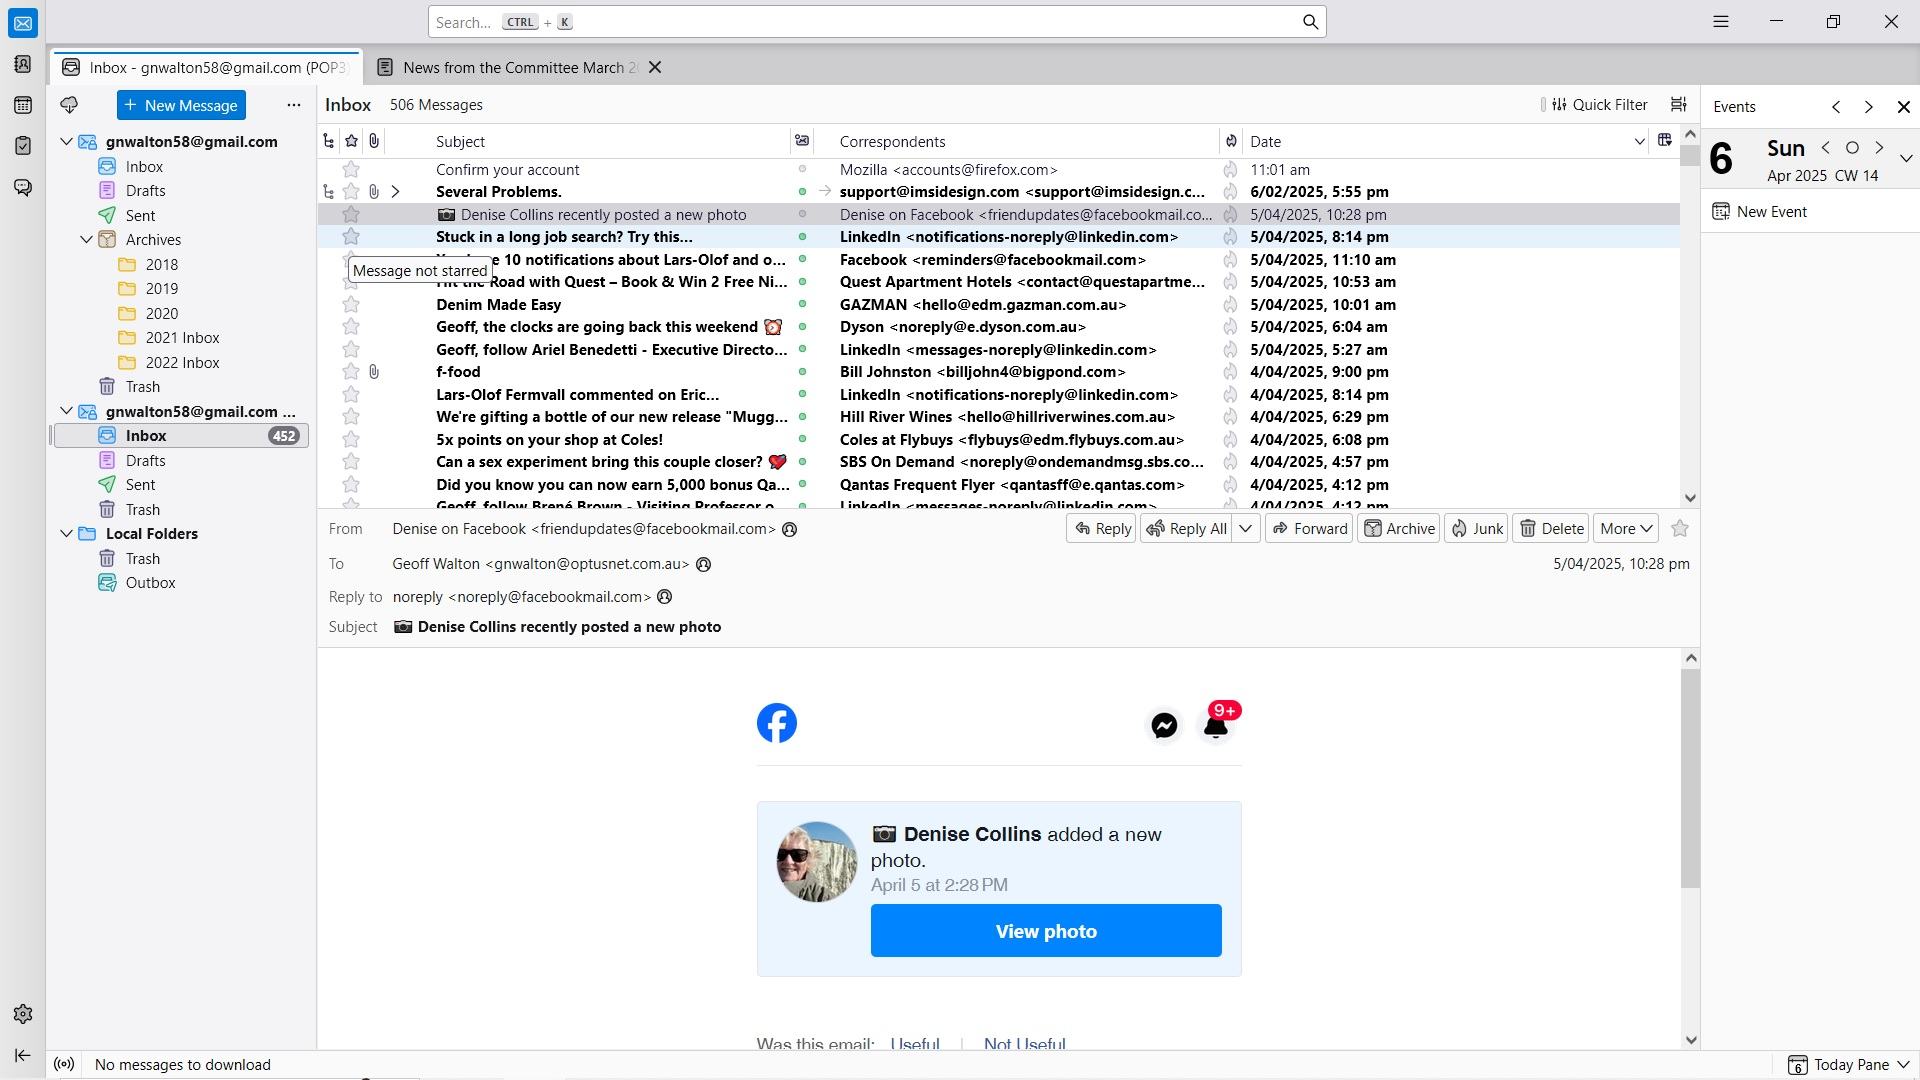This screenshot has width=1920, height=1080.
Task: Star the Several Problems message
Action: click(351, 192)
